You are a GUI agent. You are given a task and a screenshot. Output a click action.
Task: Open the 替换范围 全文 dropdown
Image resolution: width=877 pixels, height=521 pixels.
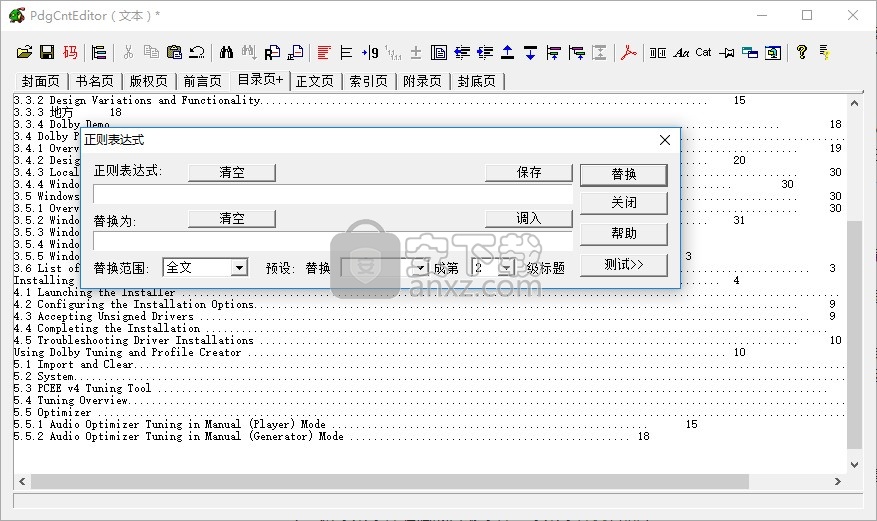click(239, 268)
